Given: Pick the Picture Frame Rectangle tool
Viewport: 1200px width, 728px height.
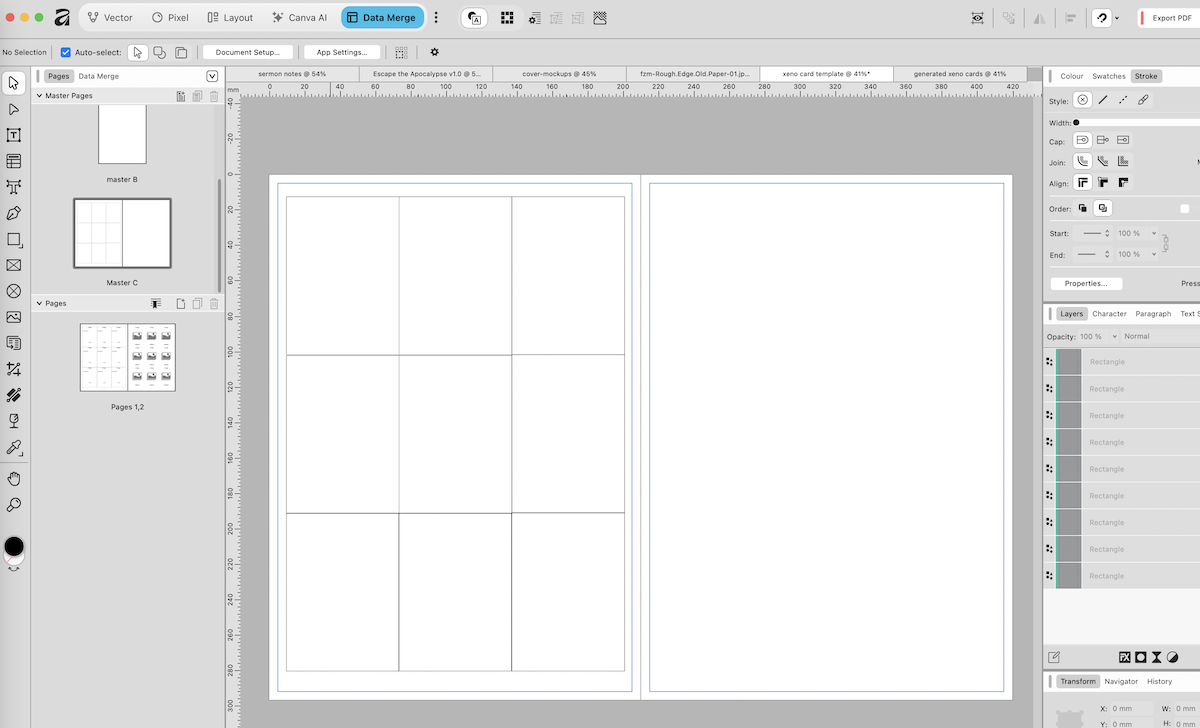Looking at the screenshot, I should point(14,265).
